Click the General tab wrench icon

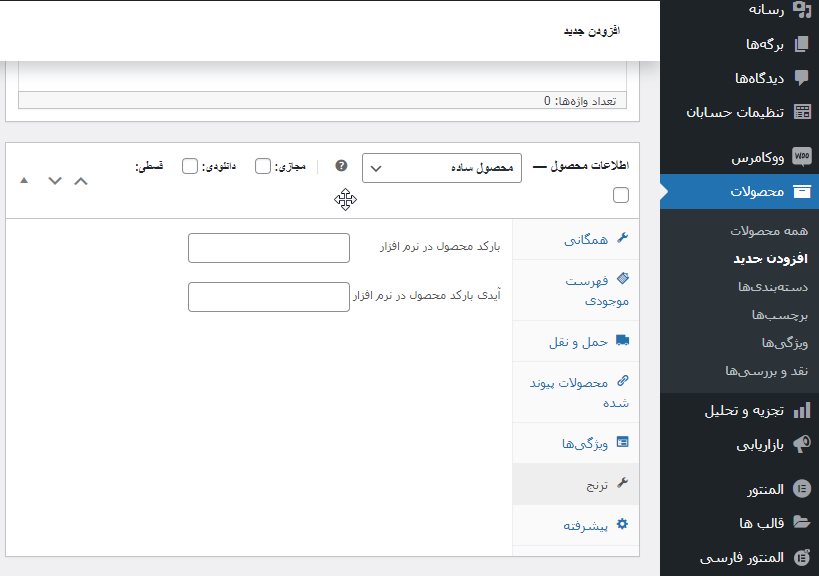click(623, 238)
